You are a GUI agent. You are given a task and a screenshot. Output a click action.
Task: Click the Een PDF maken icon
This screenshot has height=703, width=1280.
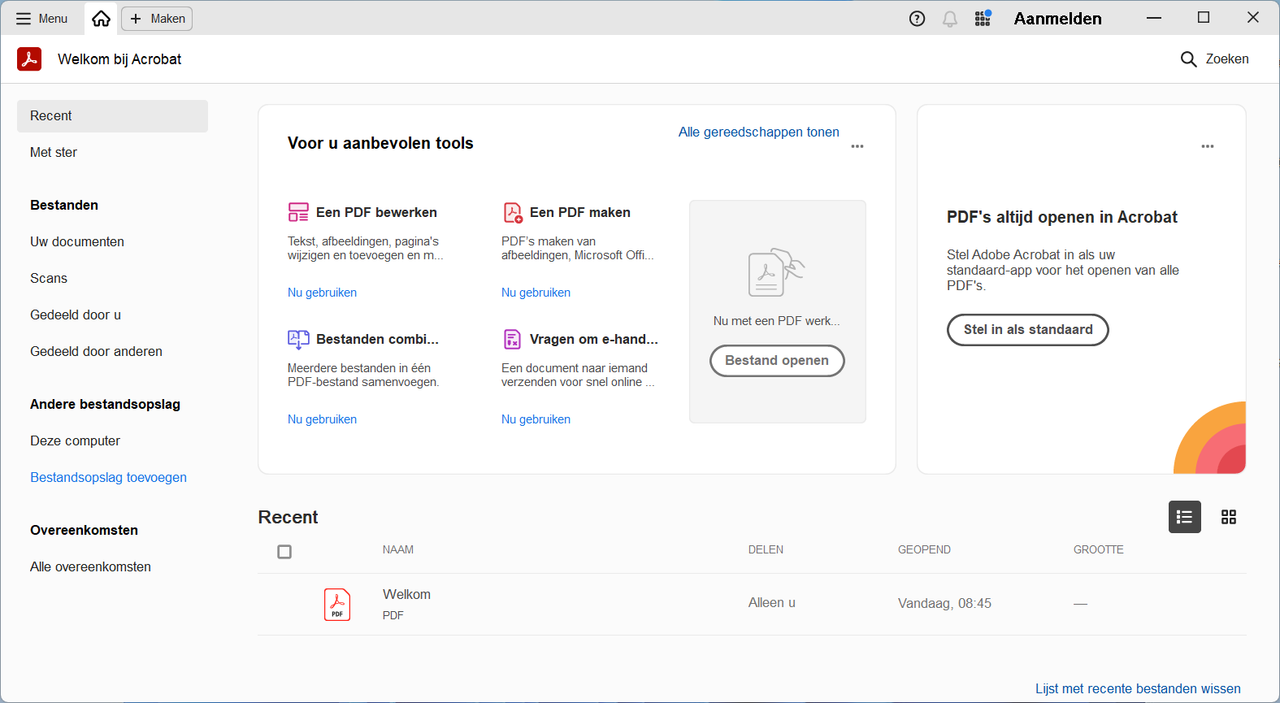[x=512, y=212]
